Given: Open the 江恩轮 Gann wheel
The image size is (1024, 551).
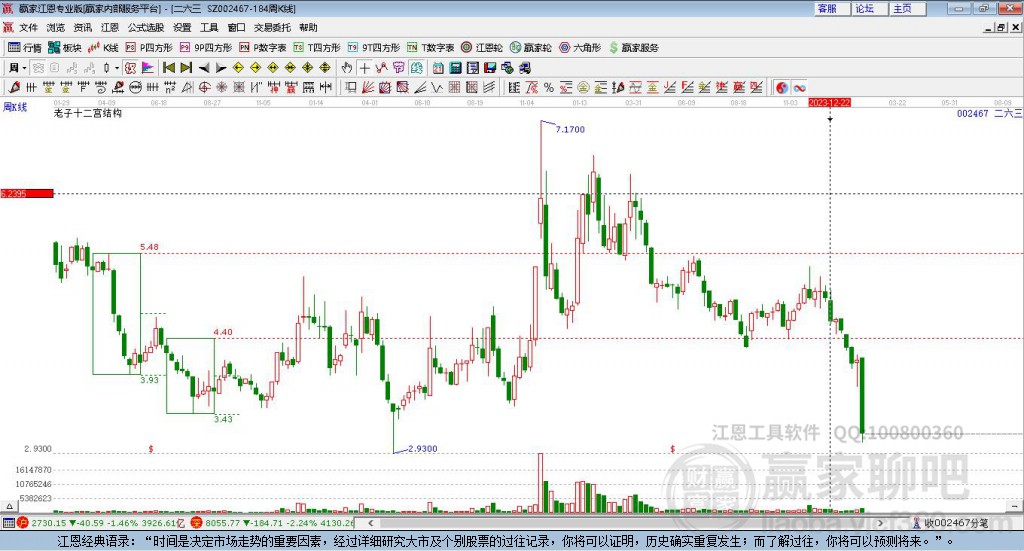Looking at the screenshot, I should 482,48.
